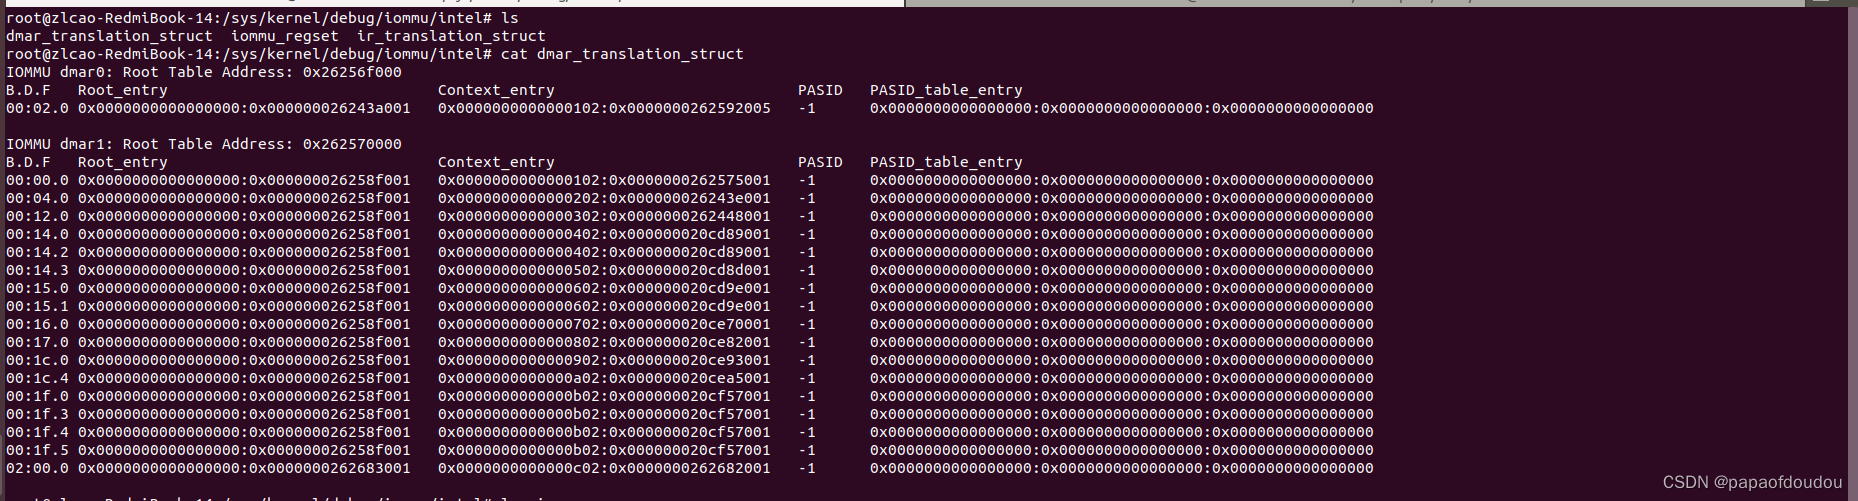
Task: Click context entry ending 262682001
Action: click(x=604, y=468)
